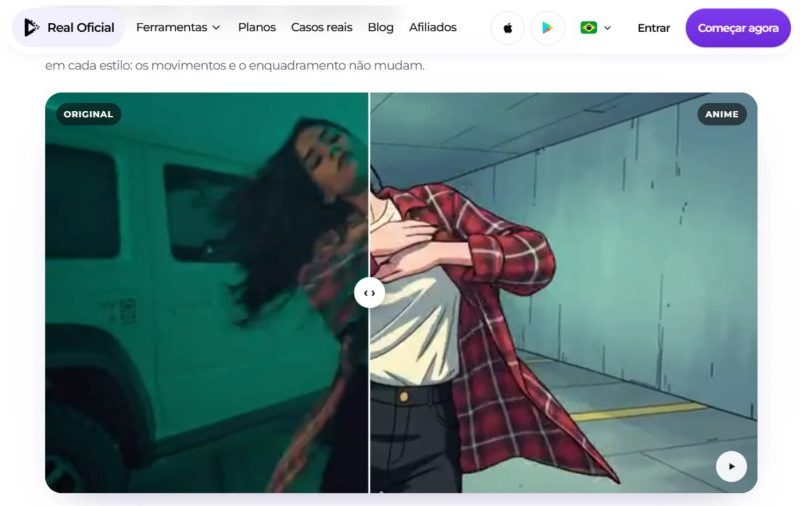Click the text about movimentos e enquadramento
800x506 pixels.
(235, 65)
